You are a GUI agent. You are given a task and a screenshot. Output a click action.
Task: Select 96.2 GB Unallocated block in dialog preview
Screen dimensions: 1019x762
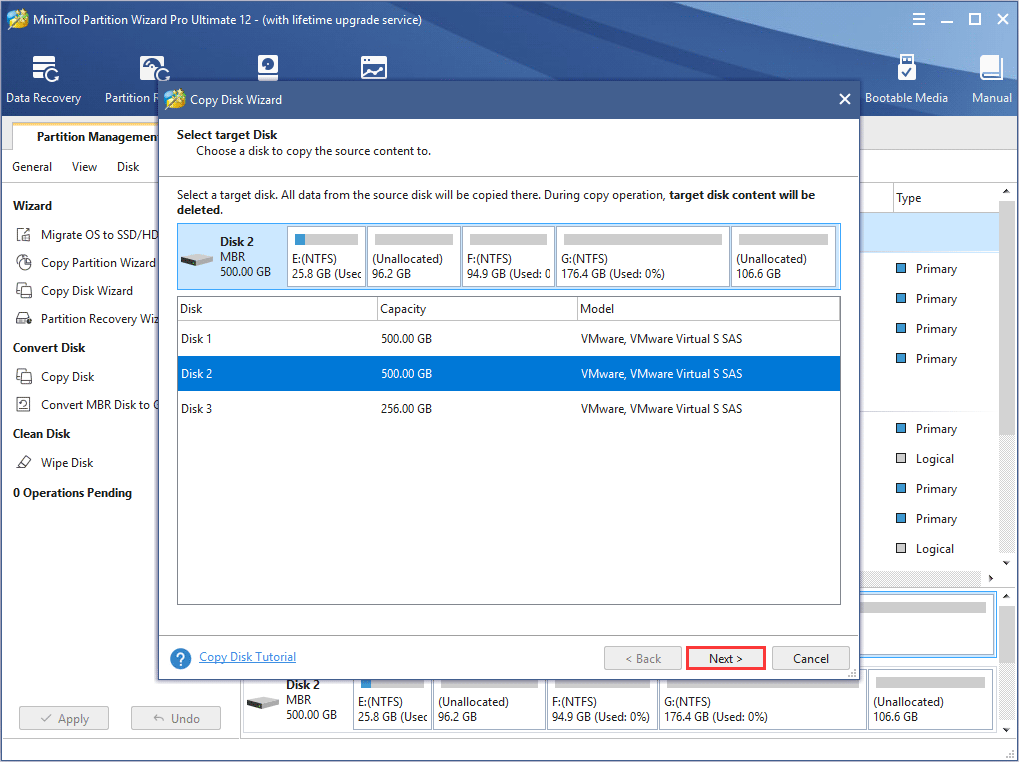tap(414, 257)
